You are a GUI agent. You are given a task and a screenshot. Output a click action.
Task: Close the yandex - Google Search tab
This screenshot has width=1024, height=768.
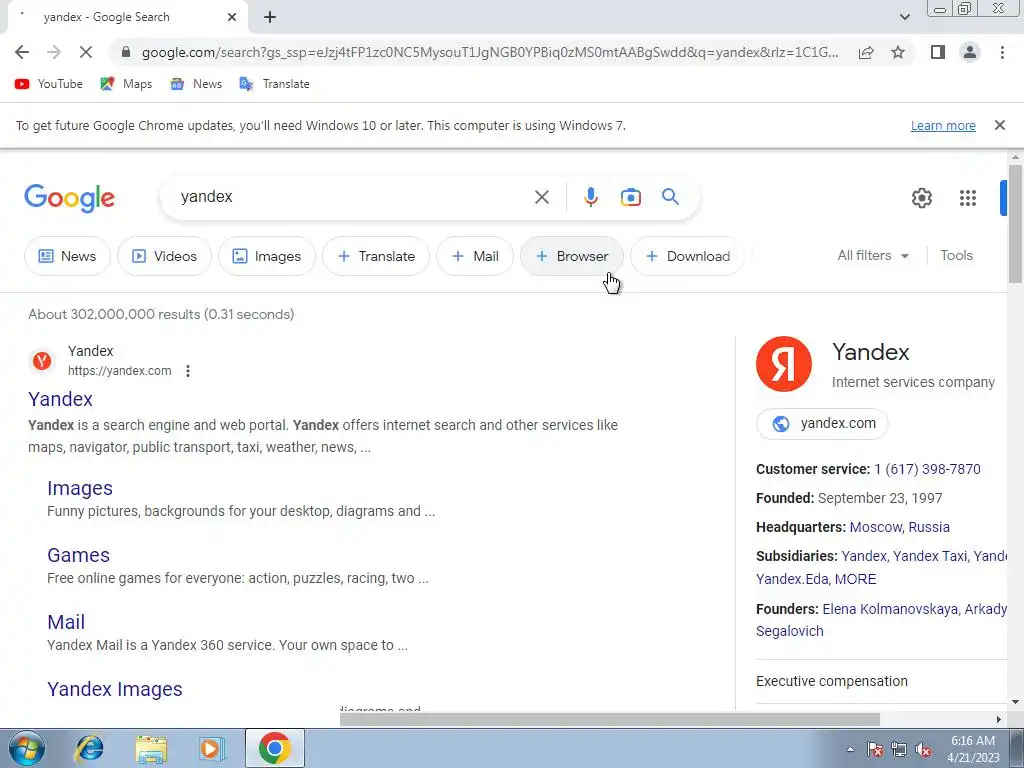(232, 17)
